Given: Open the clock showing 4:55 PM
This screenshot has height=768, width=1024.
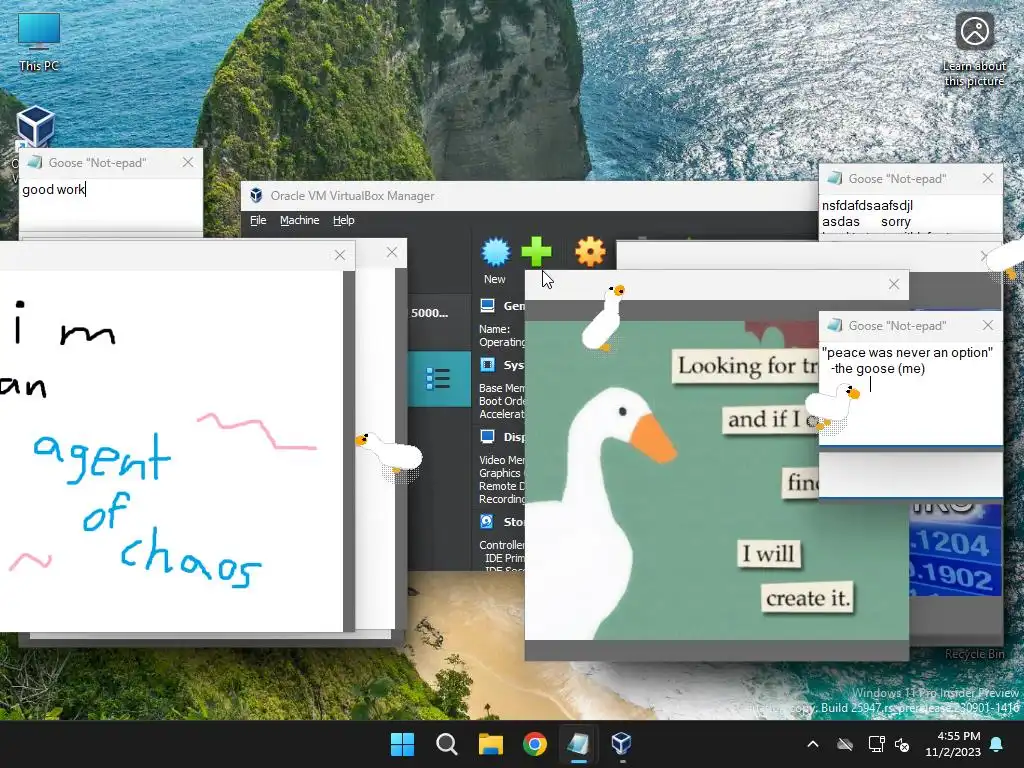Looking at the screenshot, I should click(953, 744).
